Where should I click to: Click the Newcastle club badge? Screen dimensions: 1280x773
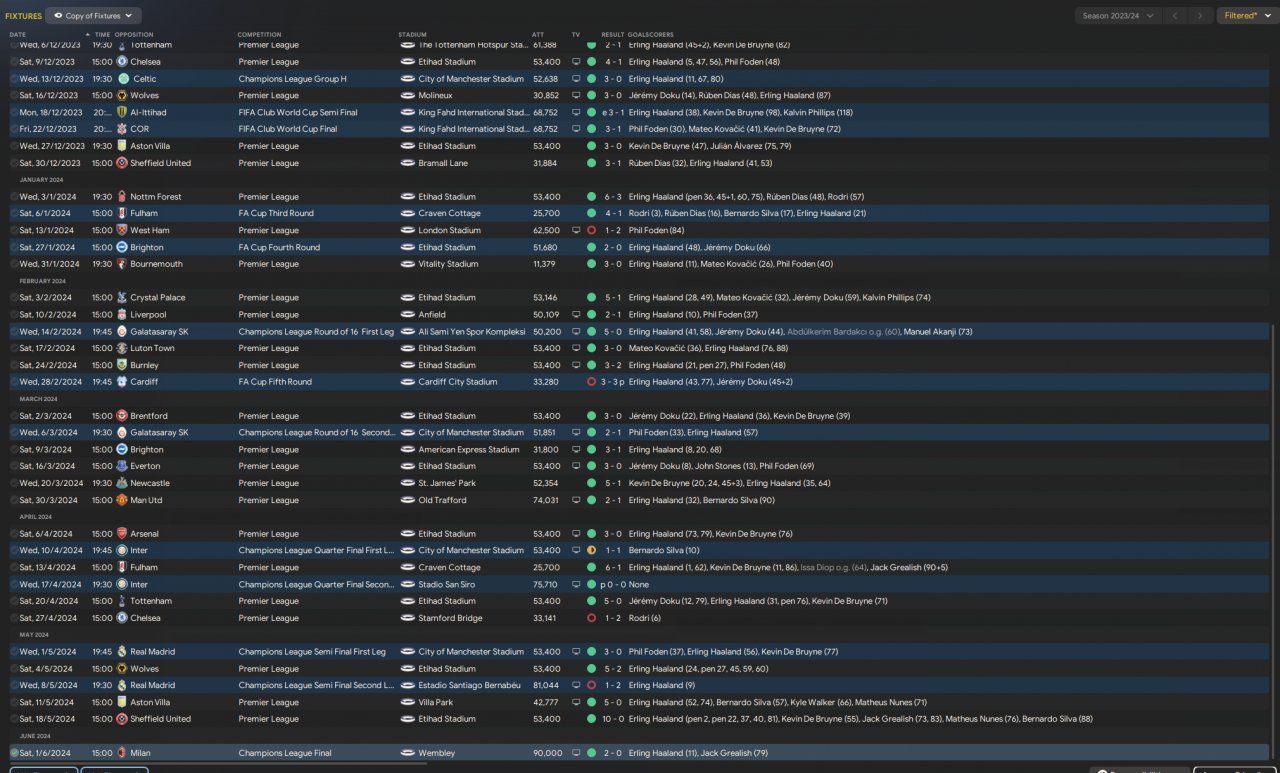pos(122,483)
